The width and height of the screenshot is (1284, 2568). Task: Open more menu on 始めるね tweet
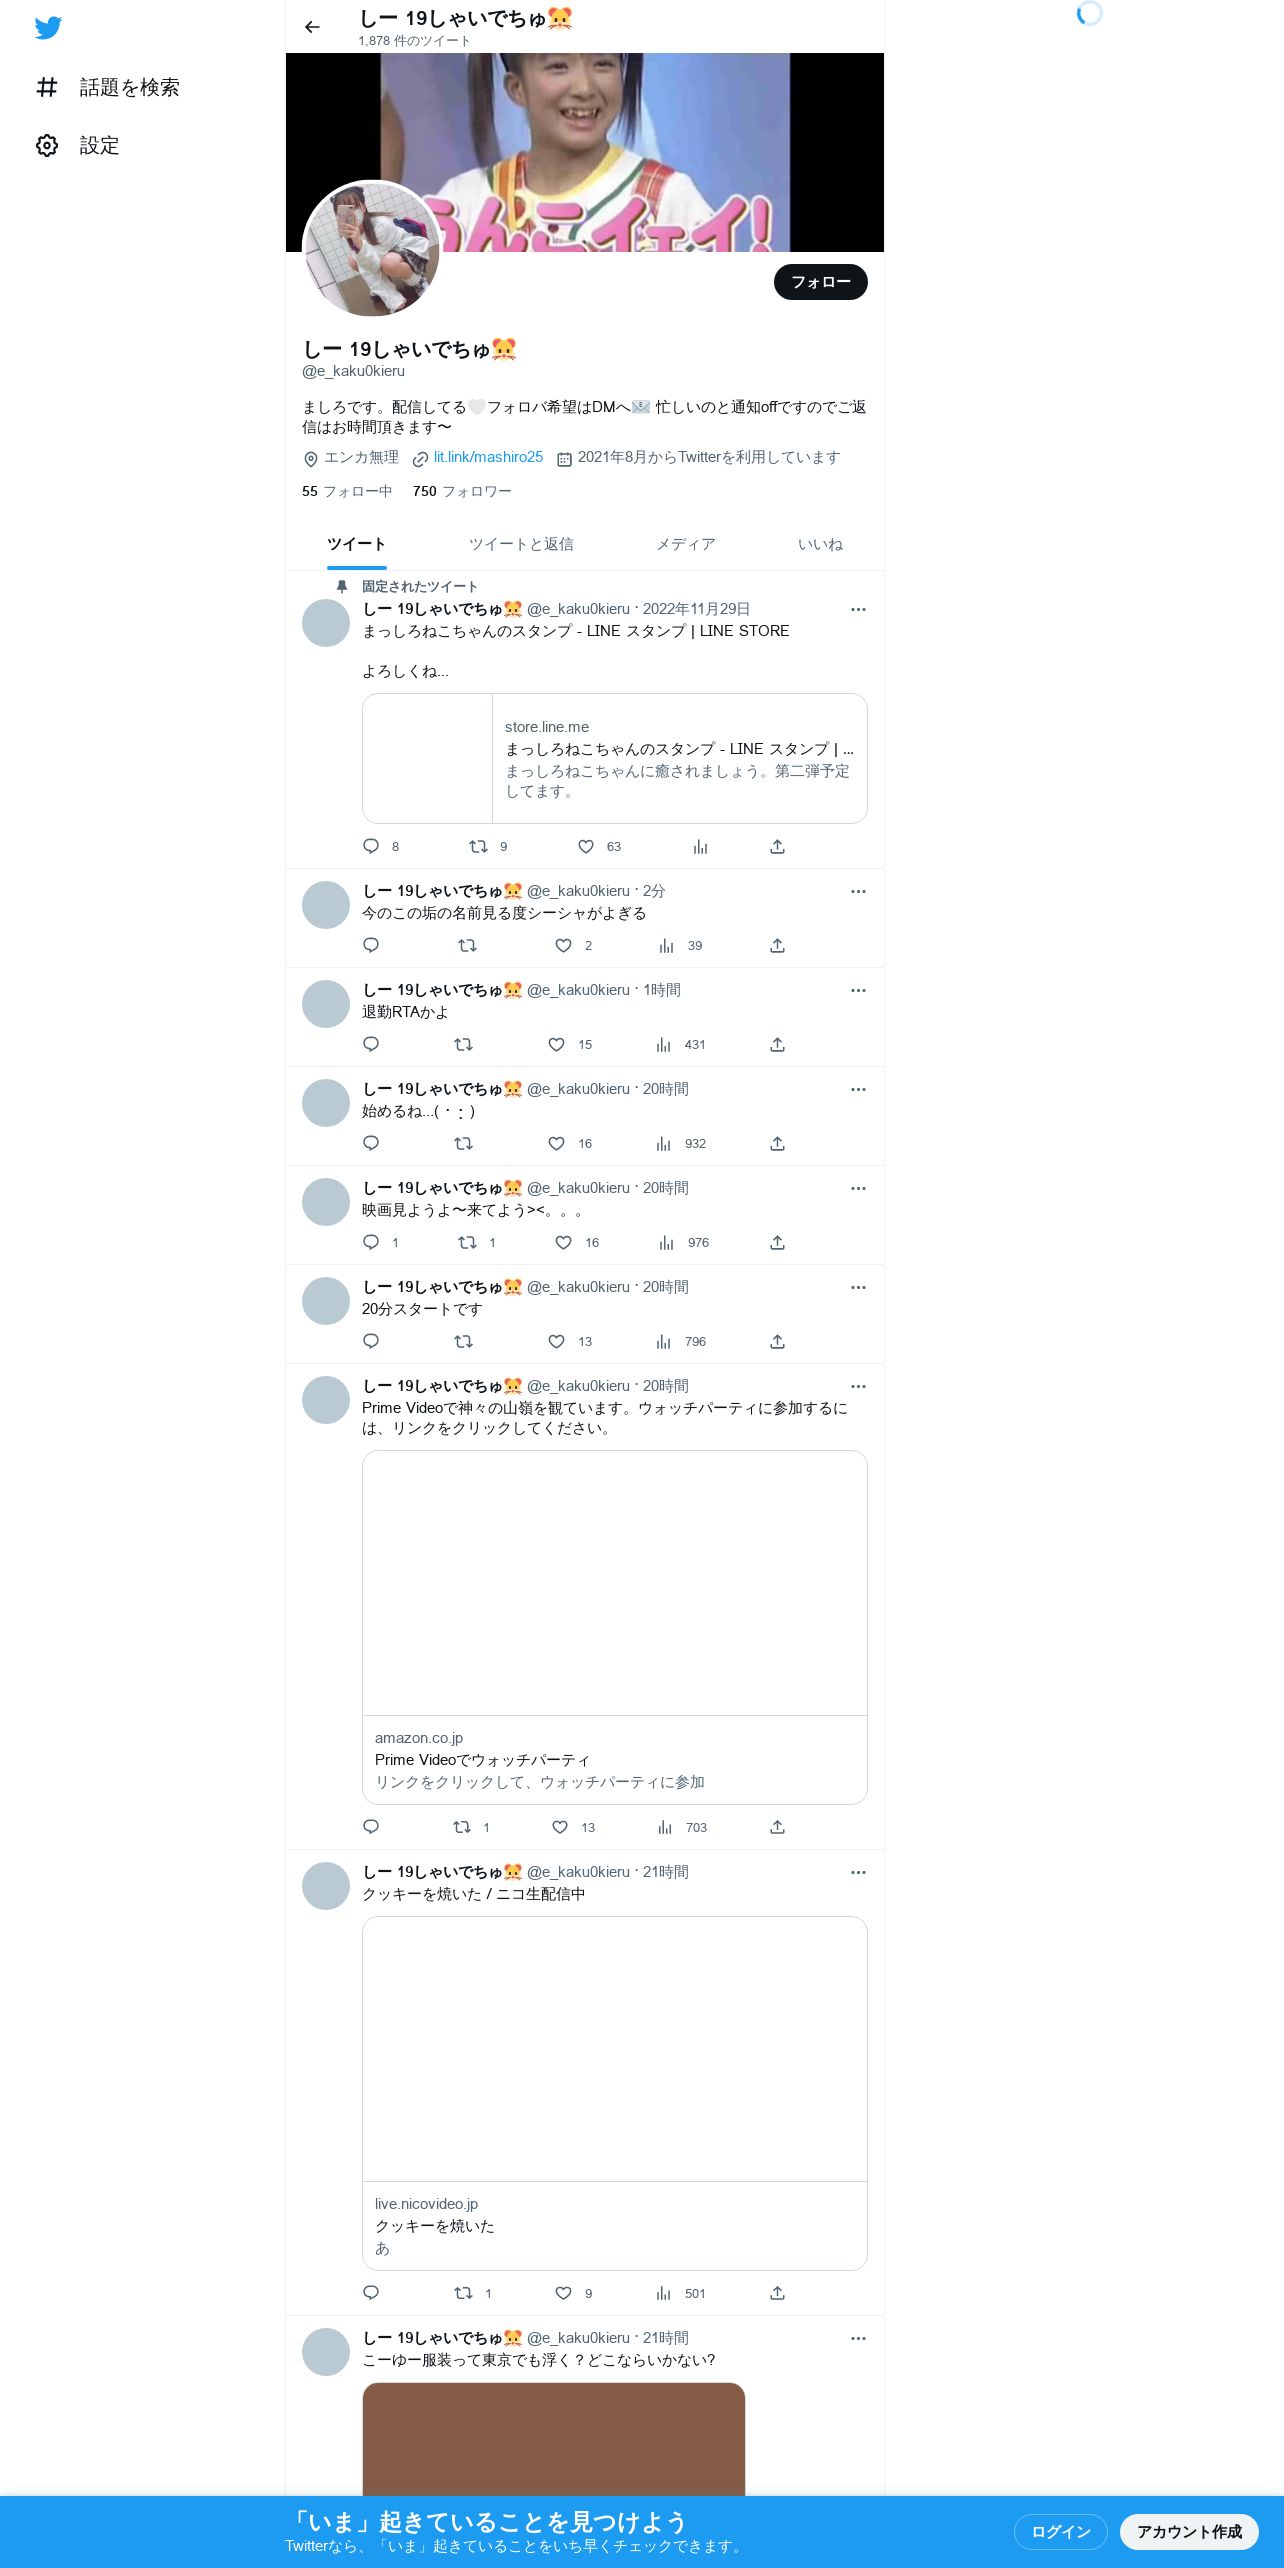click(858, 1090)
